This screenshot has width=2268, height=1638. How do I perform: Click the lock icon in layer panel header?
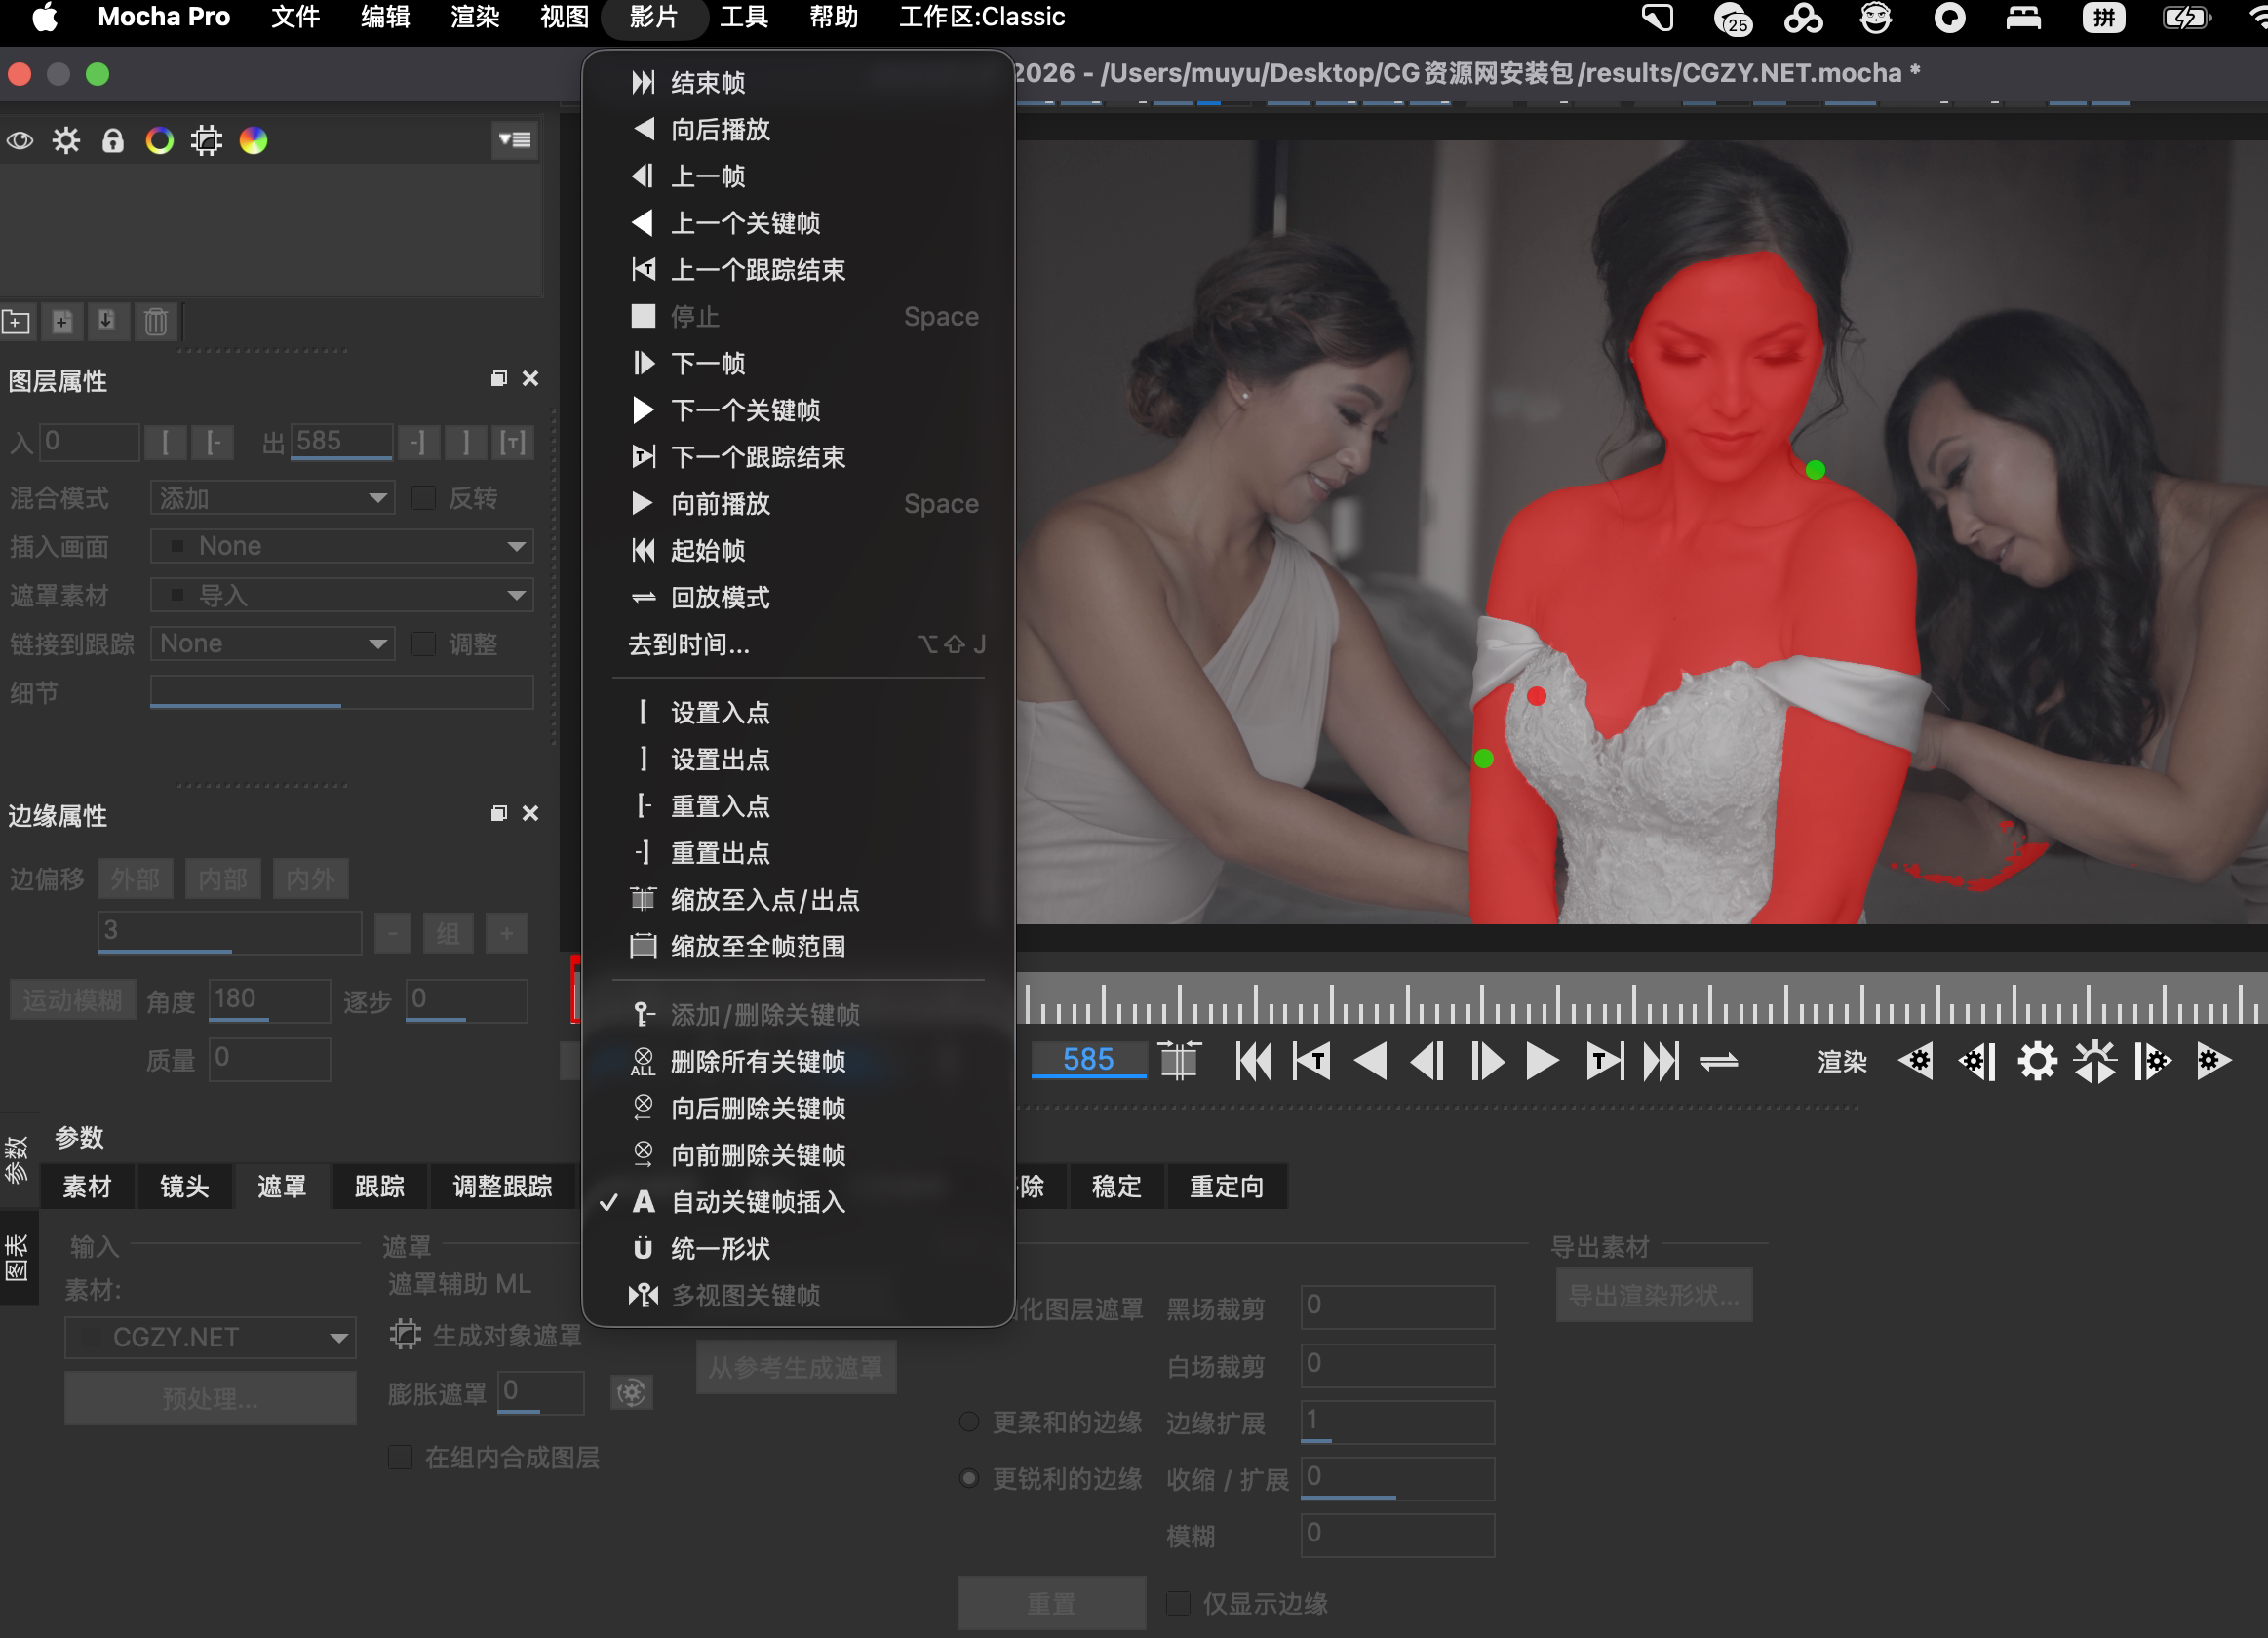coord(112,140)
